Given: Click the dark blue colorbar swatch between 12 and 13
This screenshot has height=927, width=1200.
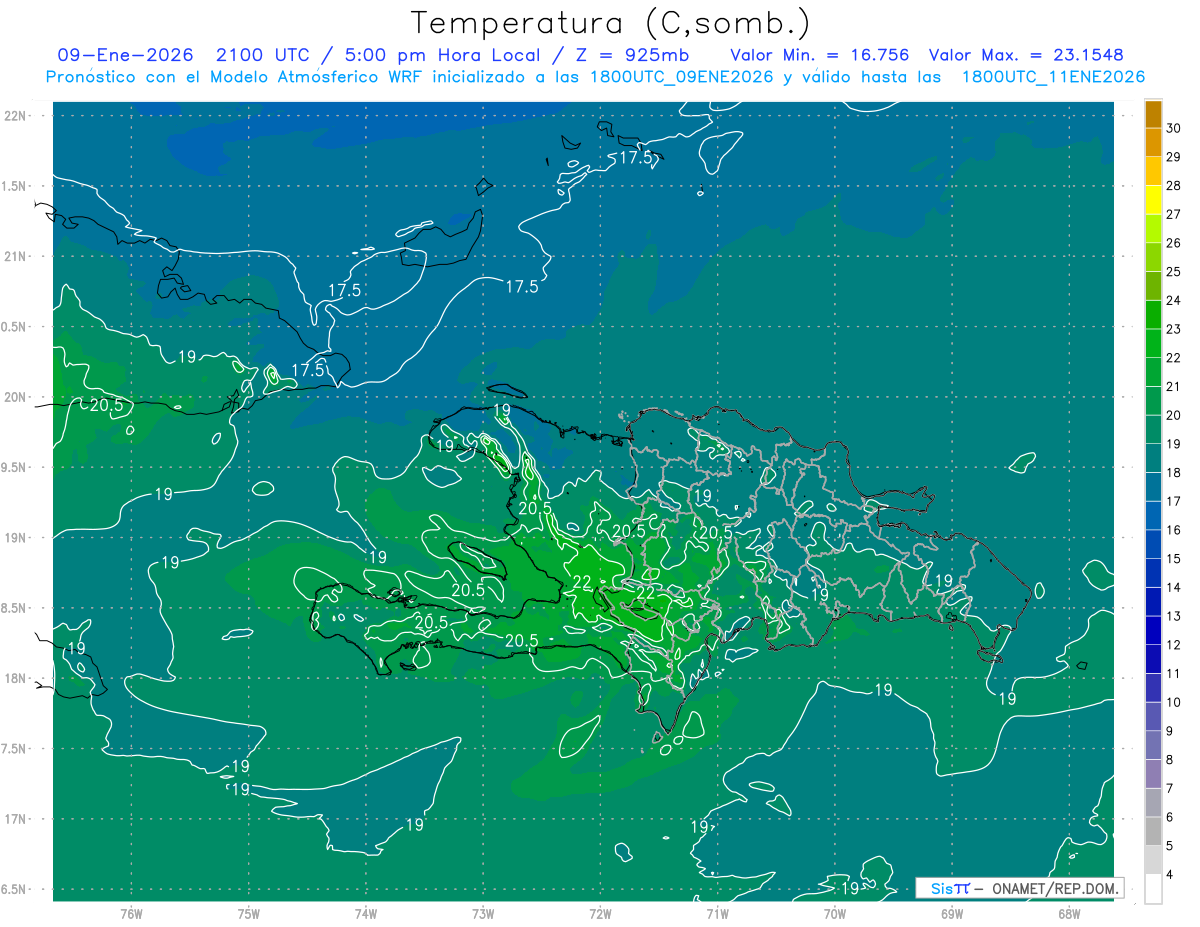Looking at the screenshot, I should pos(1153,631).
